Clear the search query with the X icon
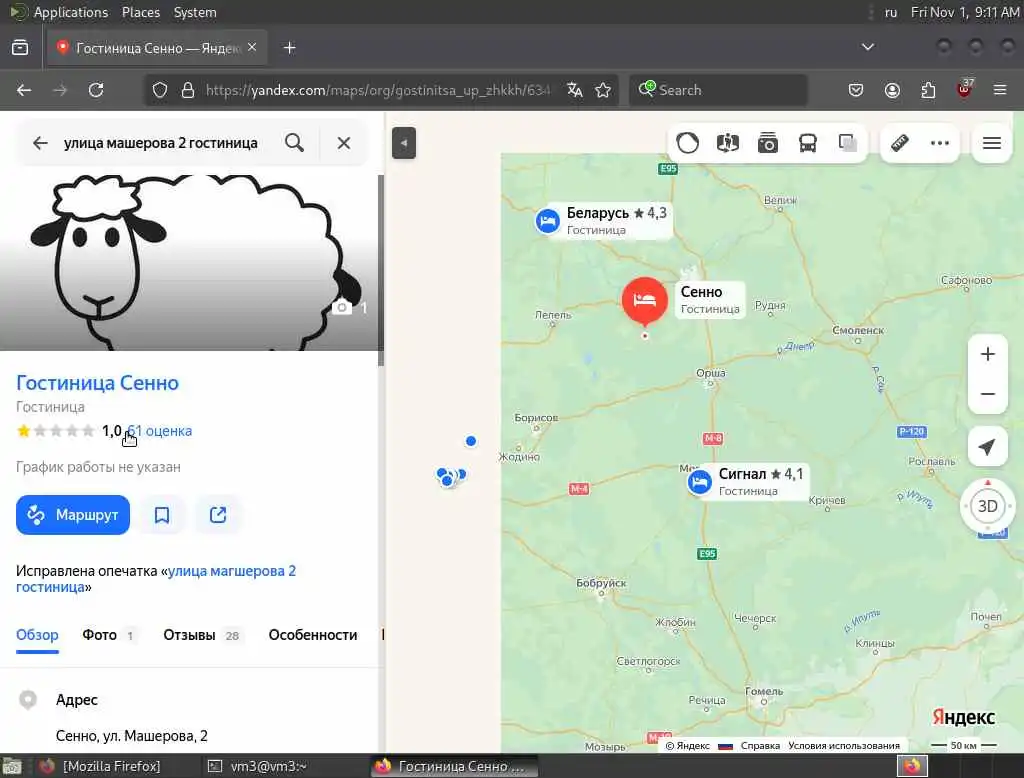 click(x=344, y=143)
